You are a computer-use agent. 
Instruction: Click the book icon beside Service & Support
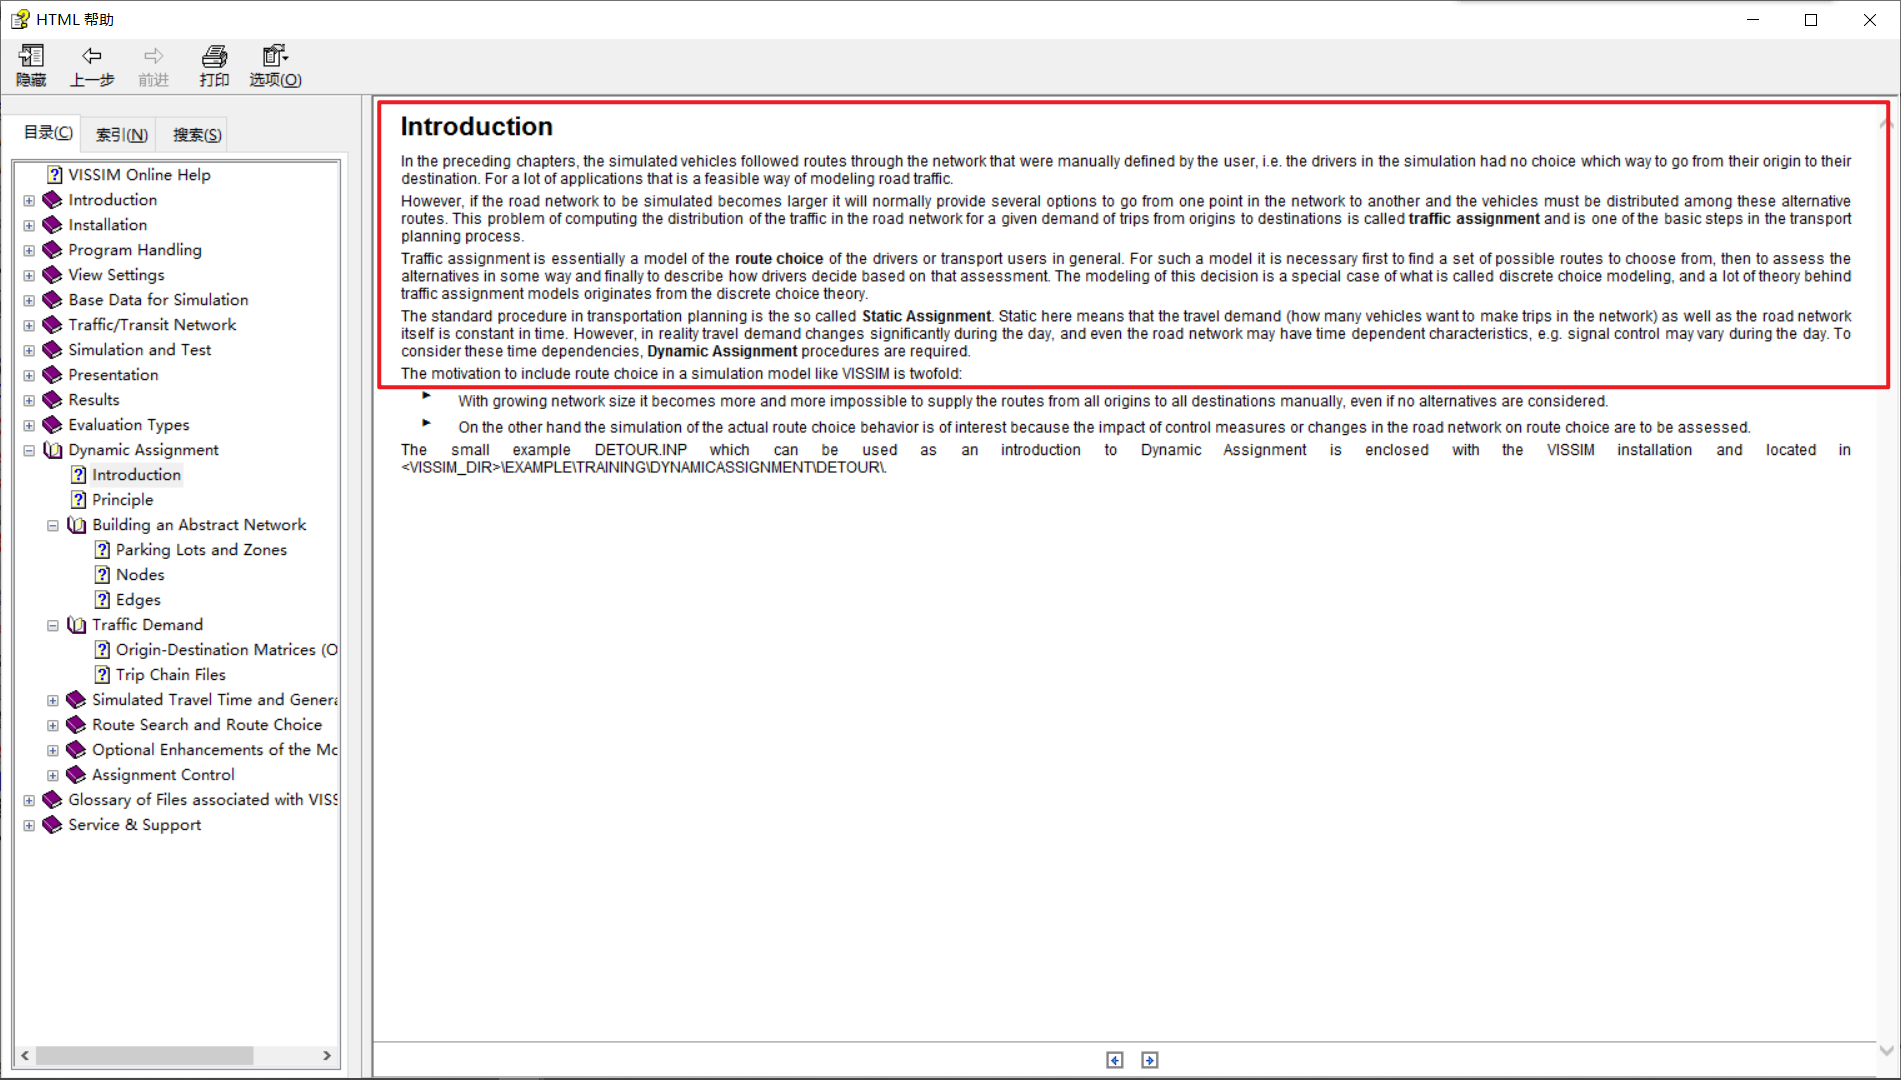pos(53,825)
